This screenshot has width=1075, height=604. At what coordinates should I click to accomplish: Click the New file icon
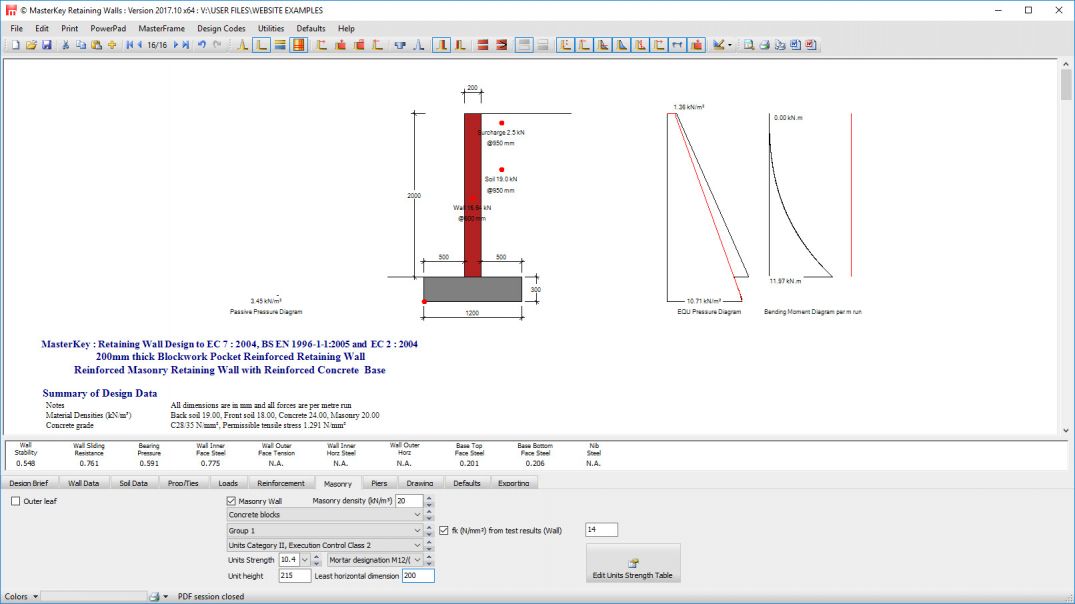tap(15, 45)
